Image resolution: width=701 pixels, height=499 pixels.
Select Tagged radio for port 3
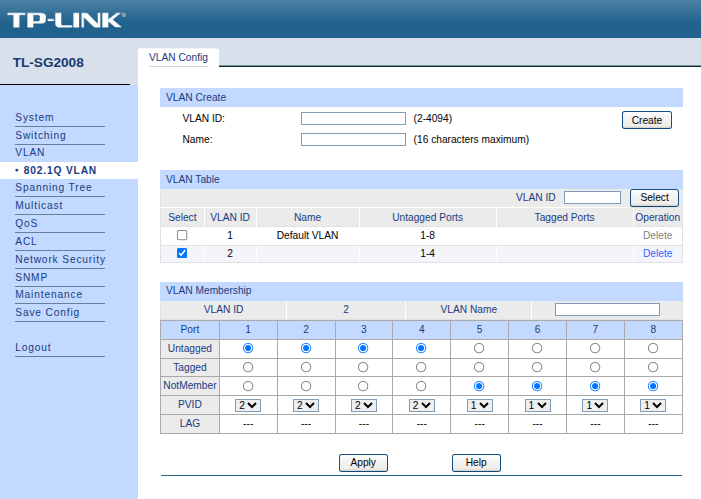[363, 367]
